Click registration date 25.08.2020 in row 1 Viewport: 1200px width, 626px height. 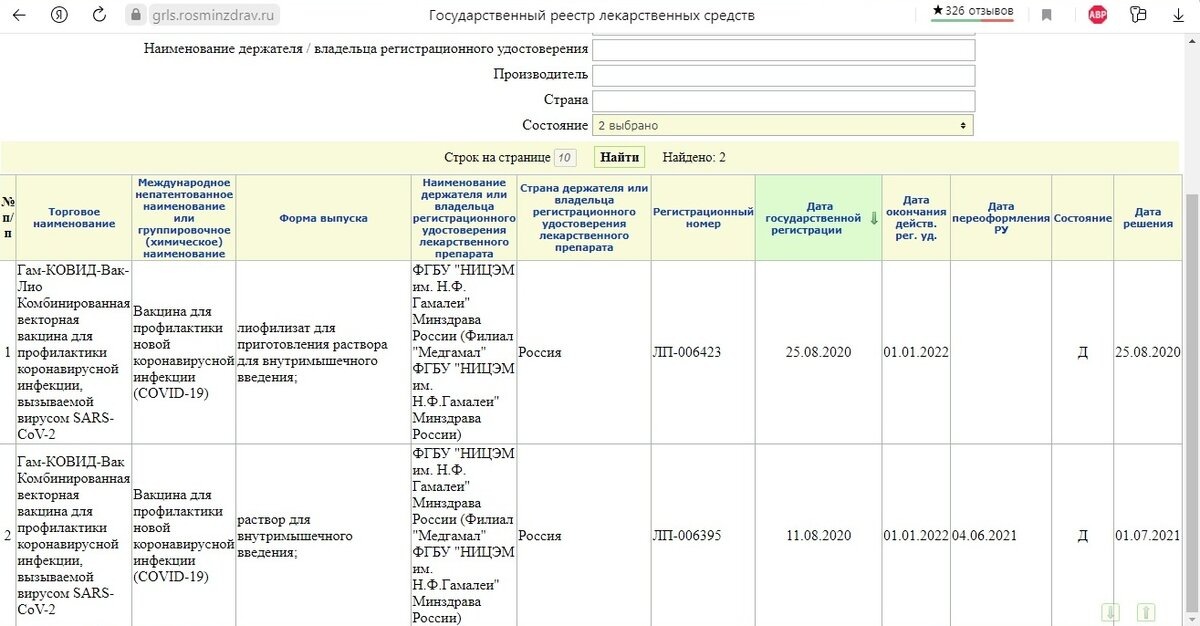coord(818,353)
